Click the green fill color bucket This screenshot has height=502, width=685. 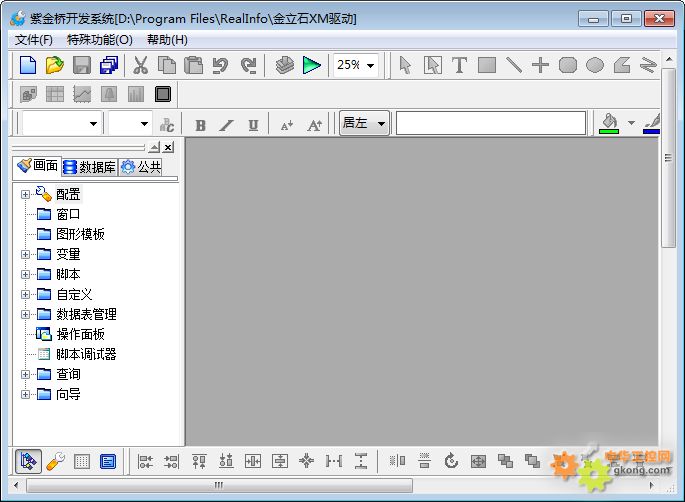(608, 122)
